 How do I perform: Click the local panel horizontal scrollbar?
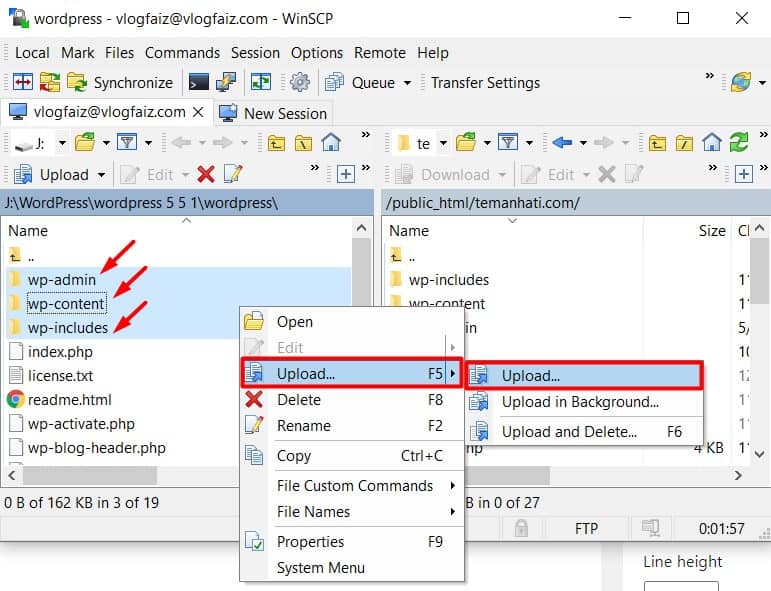point(90,475)
